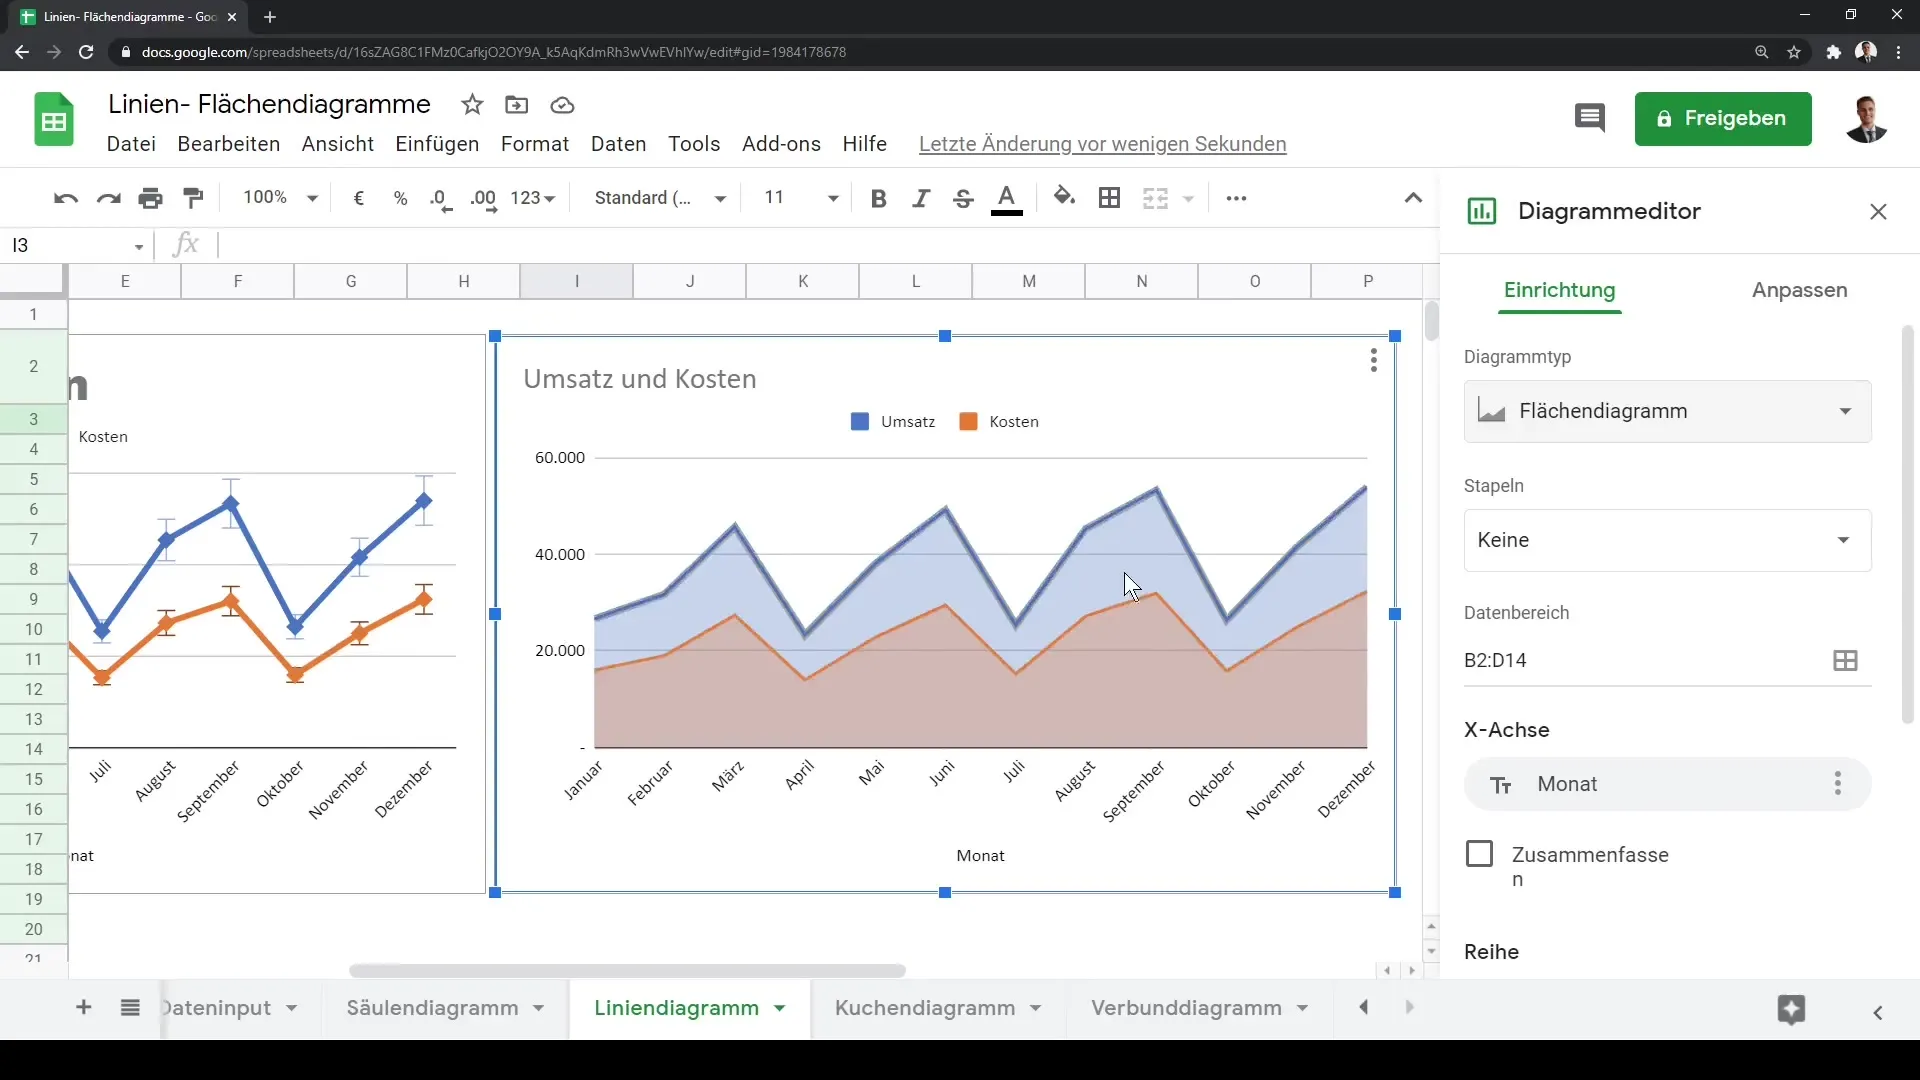The width and height of the screenshot is (1920, 1080).
Task: Click the undo icon
Action: [66, 196]
